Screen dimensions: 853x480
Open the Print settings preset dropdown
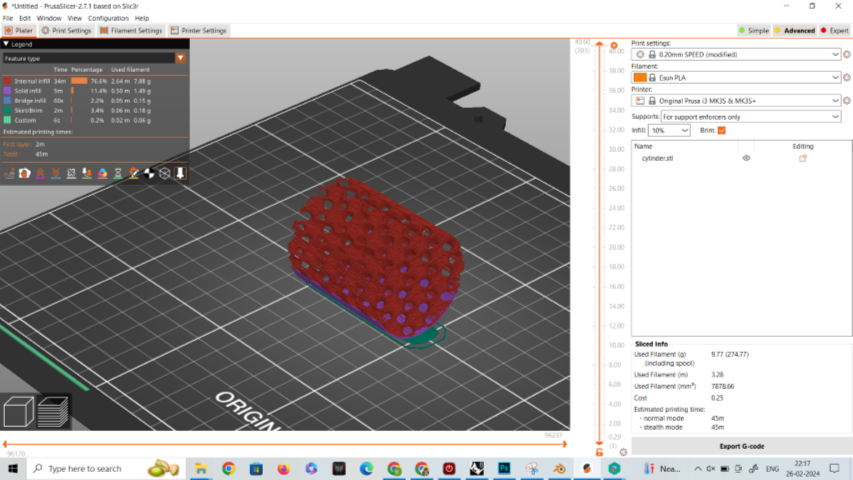(x=736, y=54)
